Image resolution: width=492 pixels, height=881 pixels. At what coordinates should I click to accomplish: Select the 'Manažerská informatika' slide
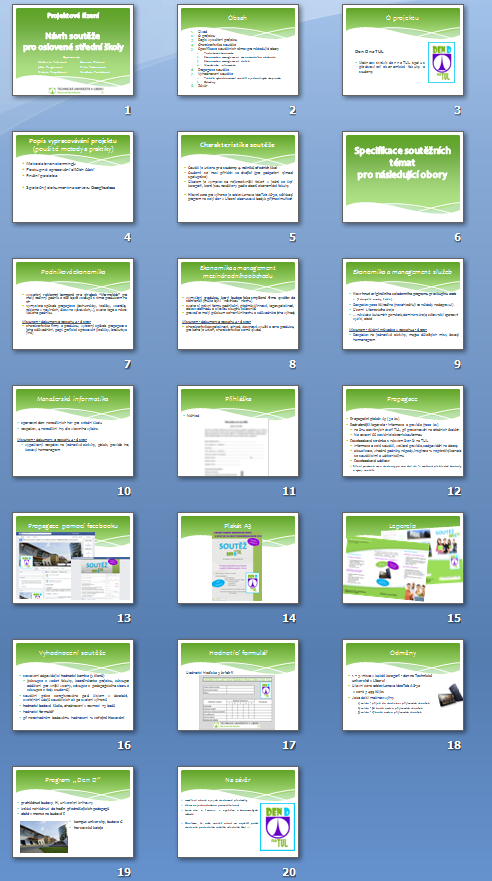click(x=73, y=431)
